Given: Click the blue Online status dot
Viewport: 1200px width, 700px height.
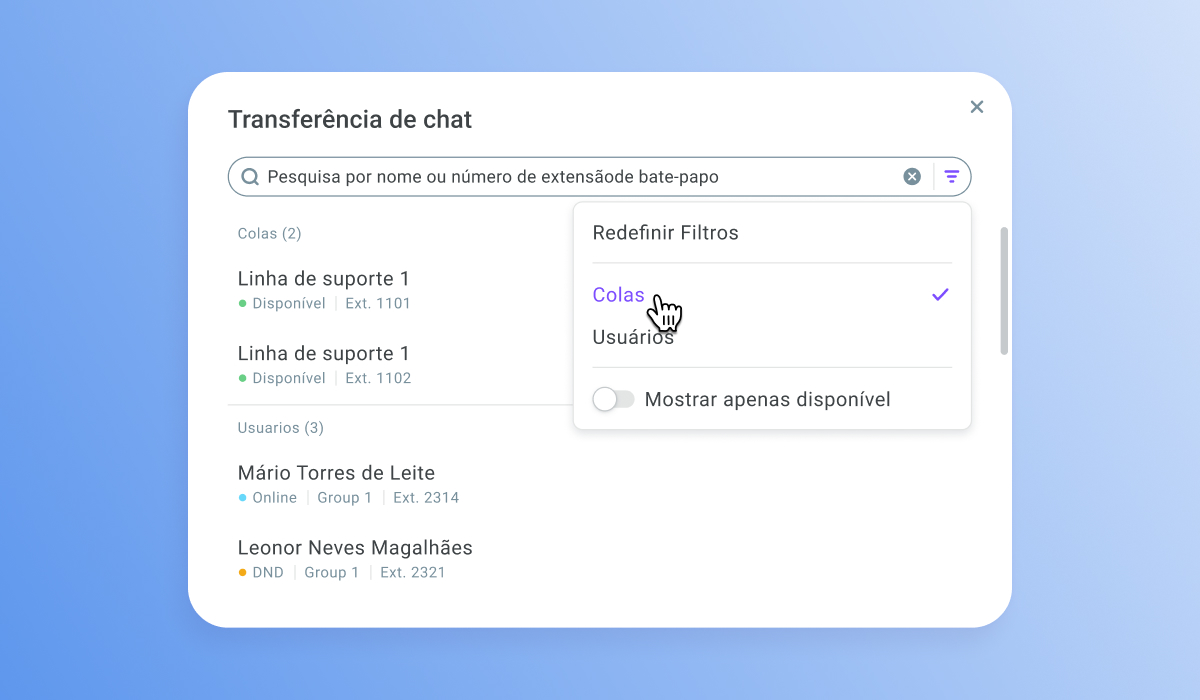Looking at the screenshot, I should point(242,497).
